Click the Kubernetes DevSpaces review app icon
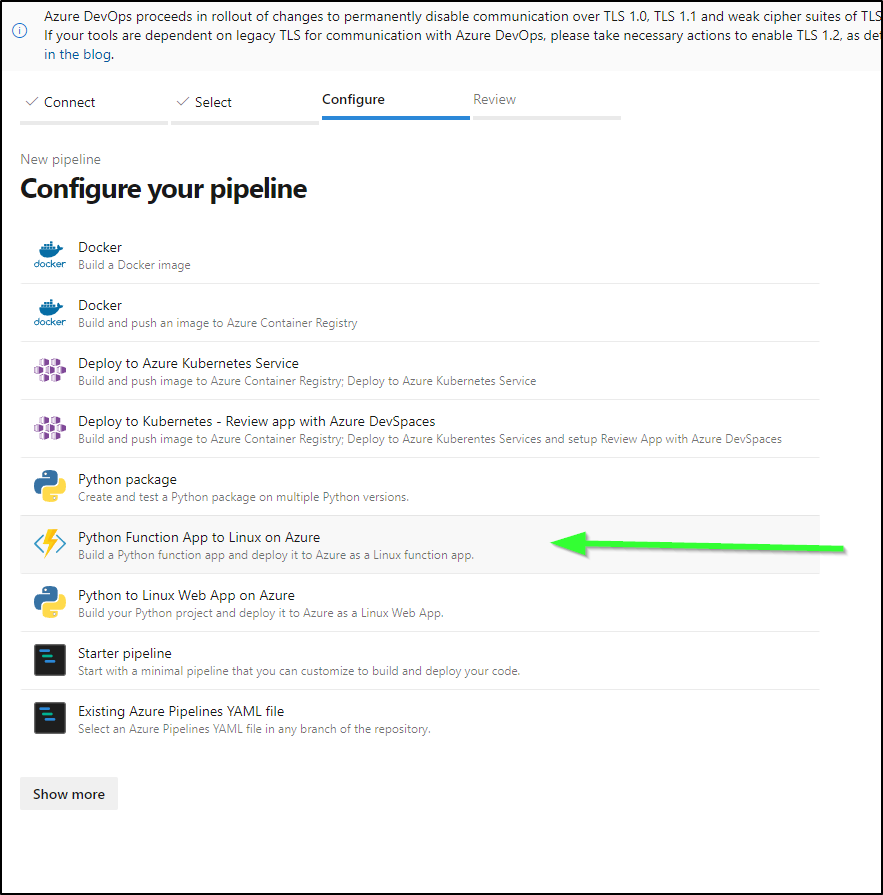Viewport: 883px width, 895px height. tap(50, 429)
